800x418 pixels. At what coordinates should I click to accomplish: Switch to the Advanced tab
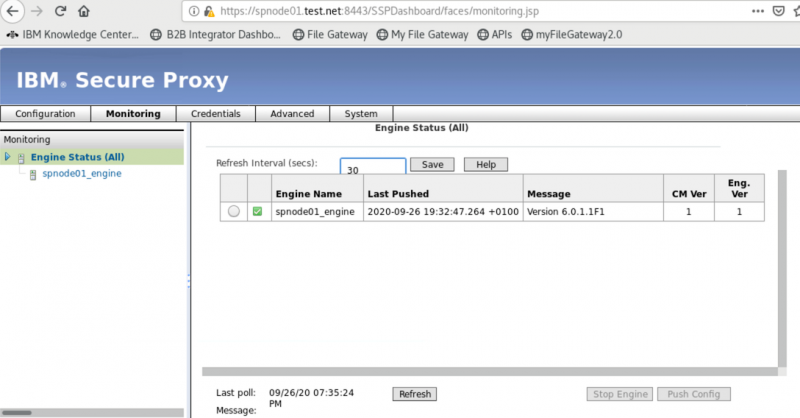click(292, 114)
